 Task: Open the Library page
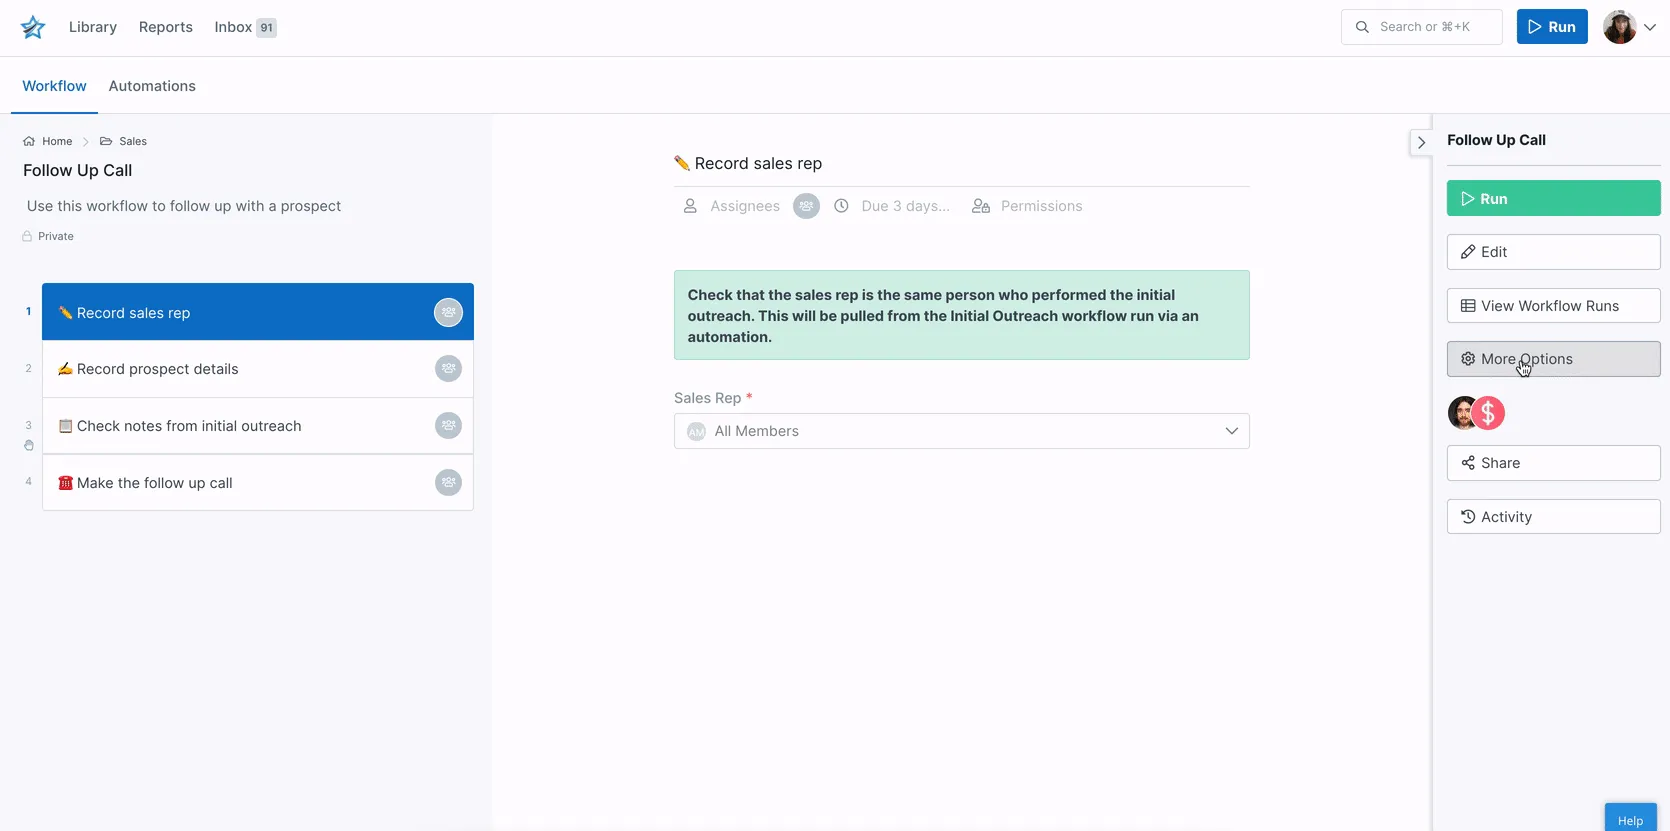pyautogui.click(x=93, y=27)
